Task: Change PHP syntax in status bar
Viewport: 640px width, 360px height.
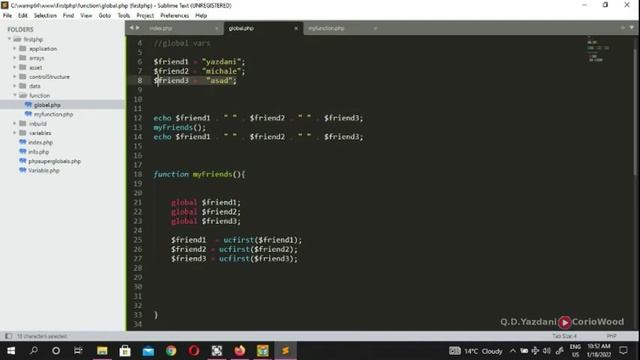Action: click(x=611, y=336)
